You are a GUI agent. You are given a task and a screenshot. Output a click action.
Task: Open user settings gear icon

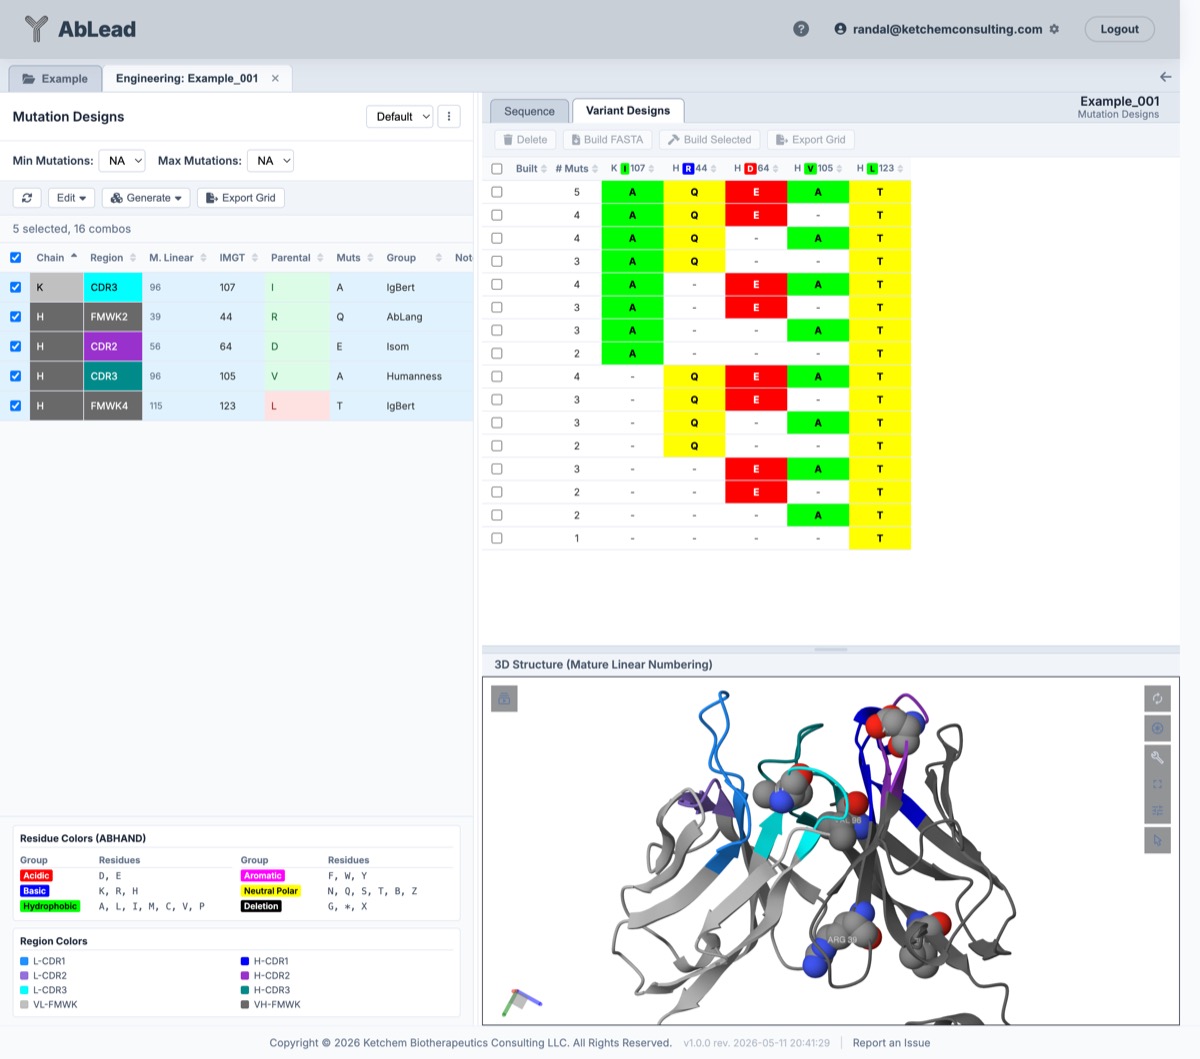coord(1054,29)
